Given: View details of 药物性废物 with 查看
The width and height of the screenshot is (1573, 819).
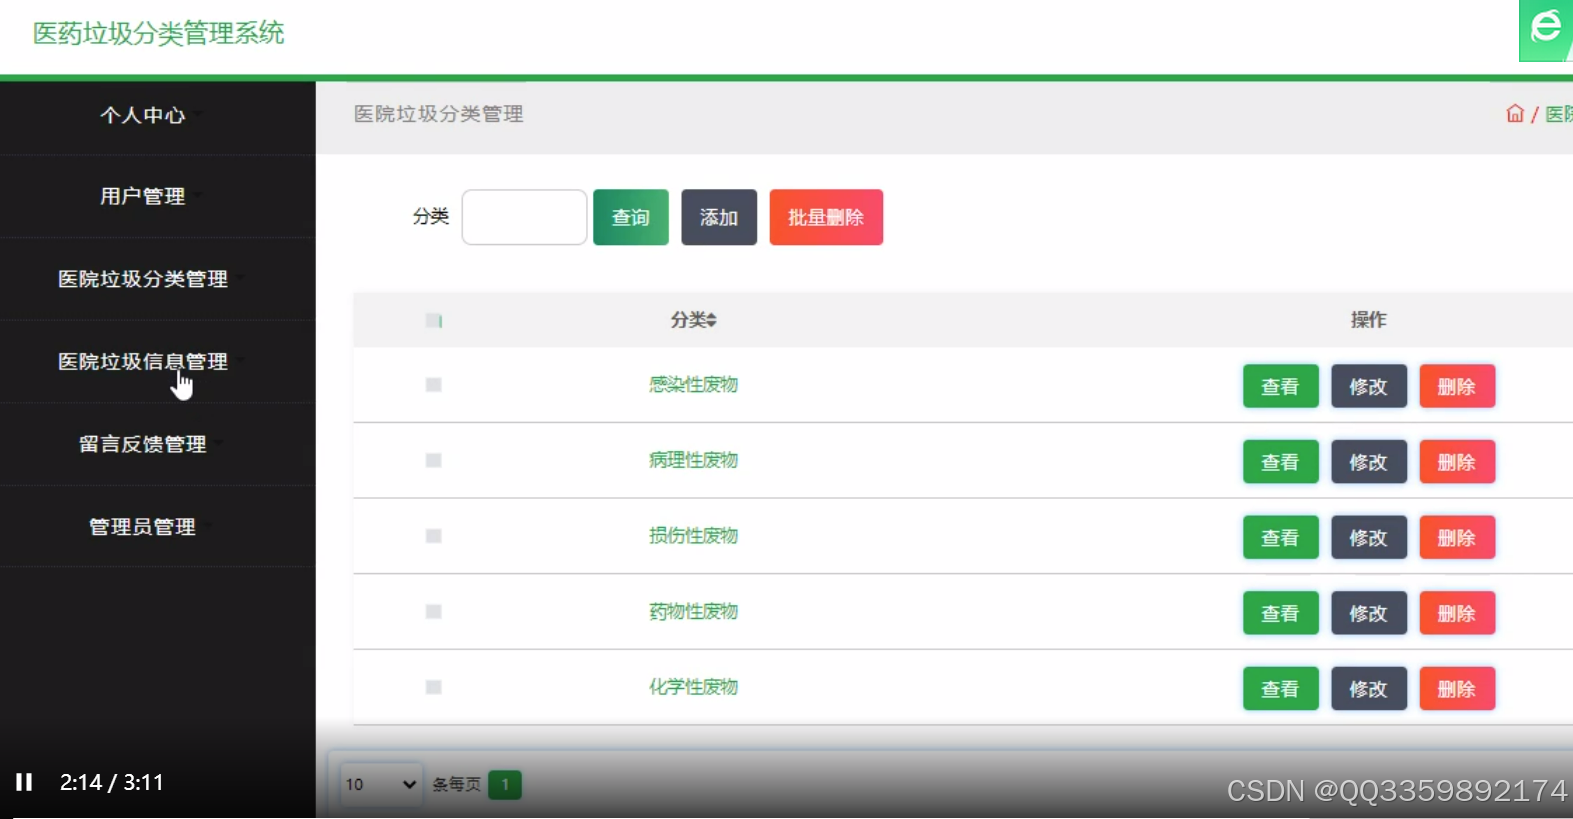Looking at the screenshot, I should pyautogui.click(x=1280, y=613).
